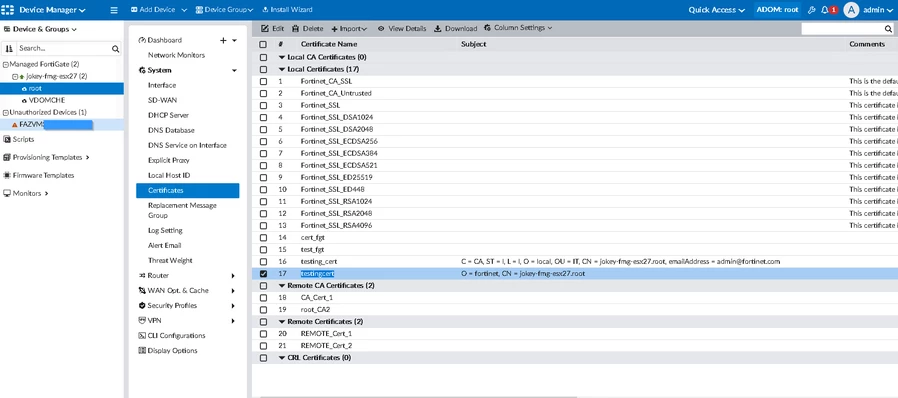Check the box for REMOTE_Cert_2 row
This screenshot has height=398, width=898.
pyautogui.click(x=263, y=346)
